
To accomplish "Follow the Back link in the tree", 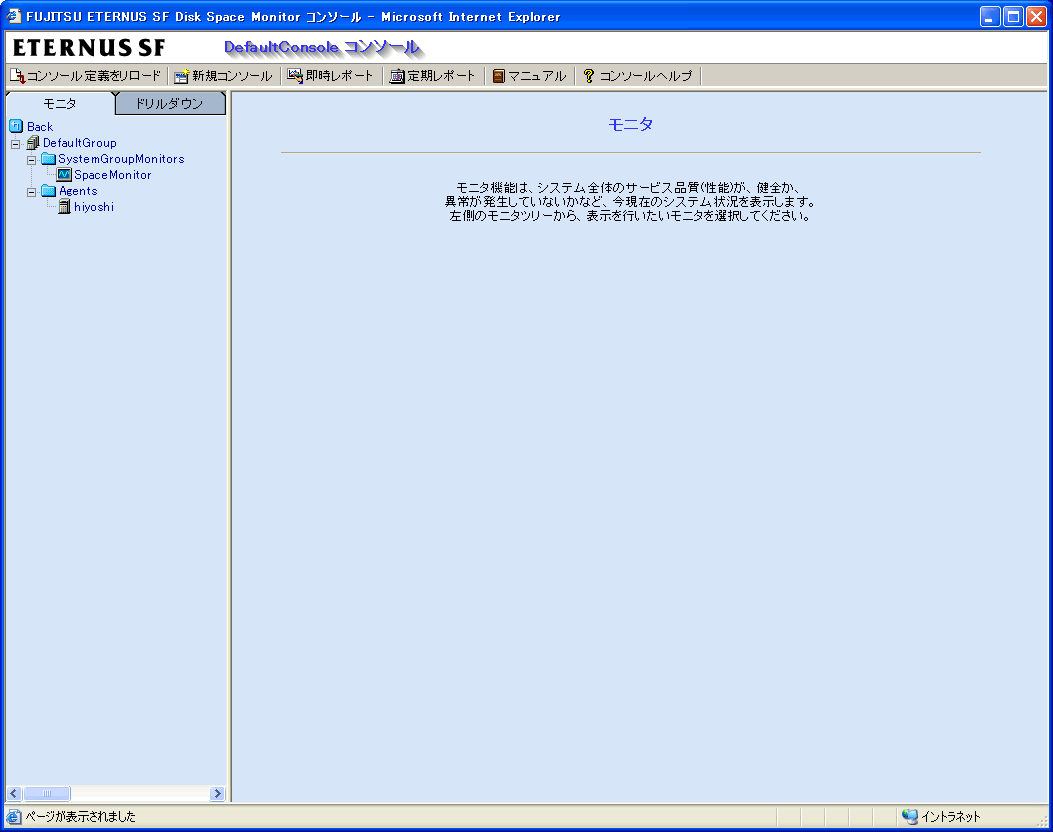I will pyautogui.click(x=40, y=126).
